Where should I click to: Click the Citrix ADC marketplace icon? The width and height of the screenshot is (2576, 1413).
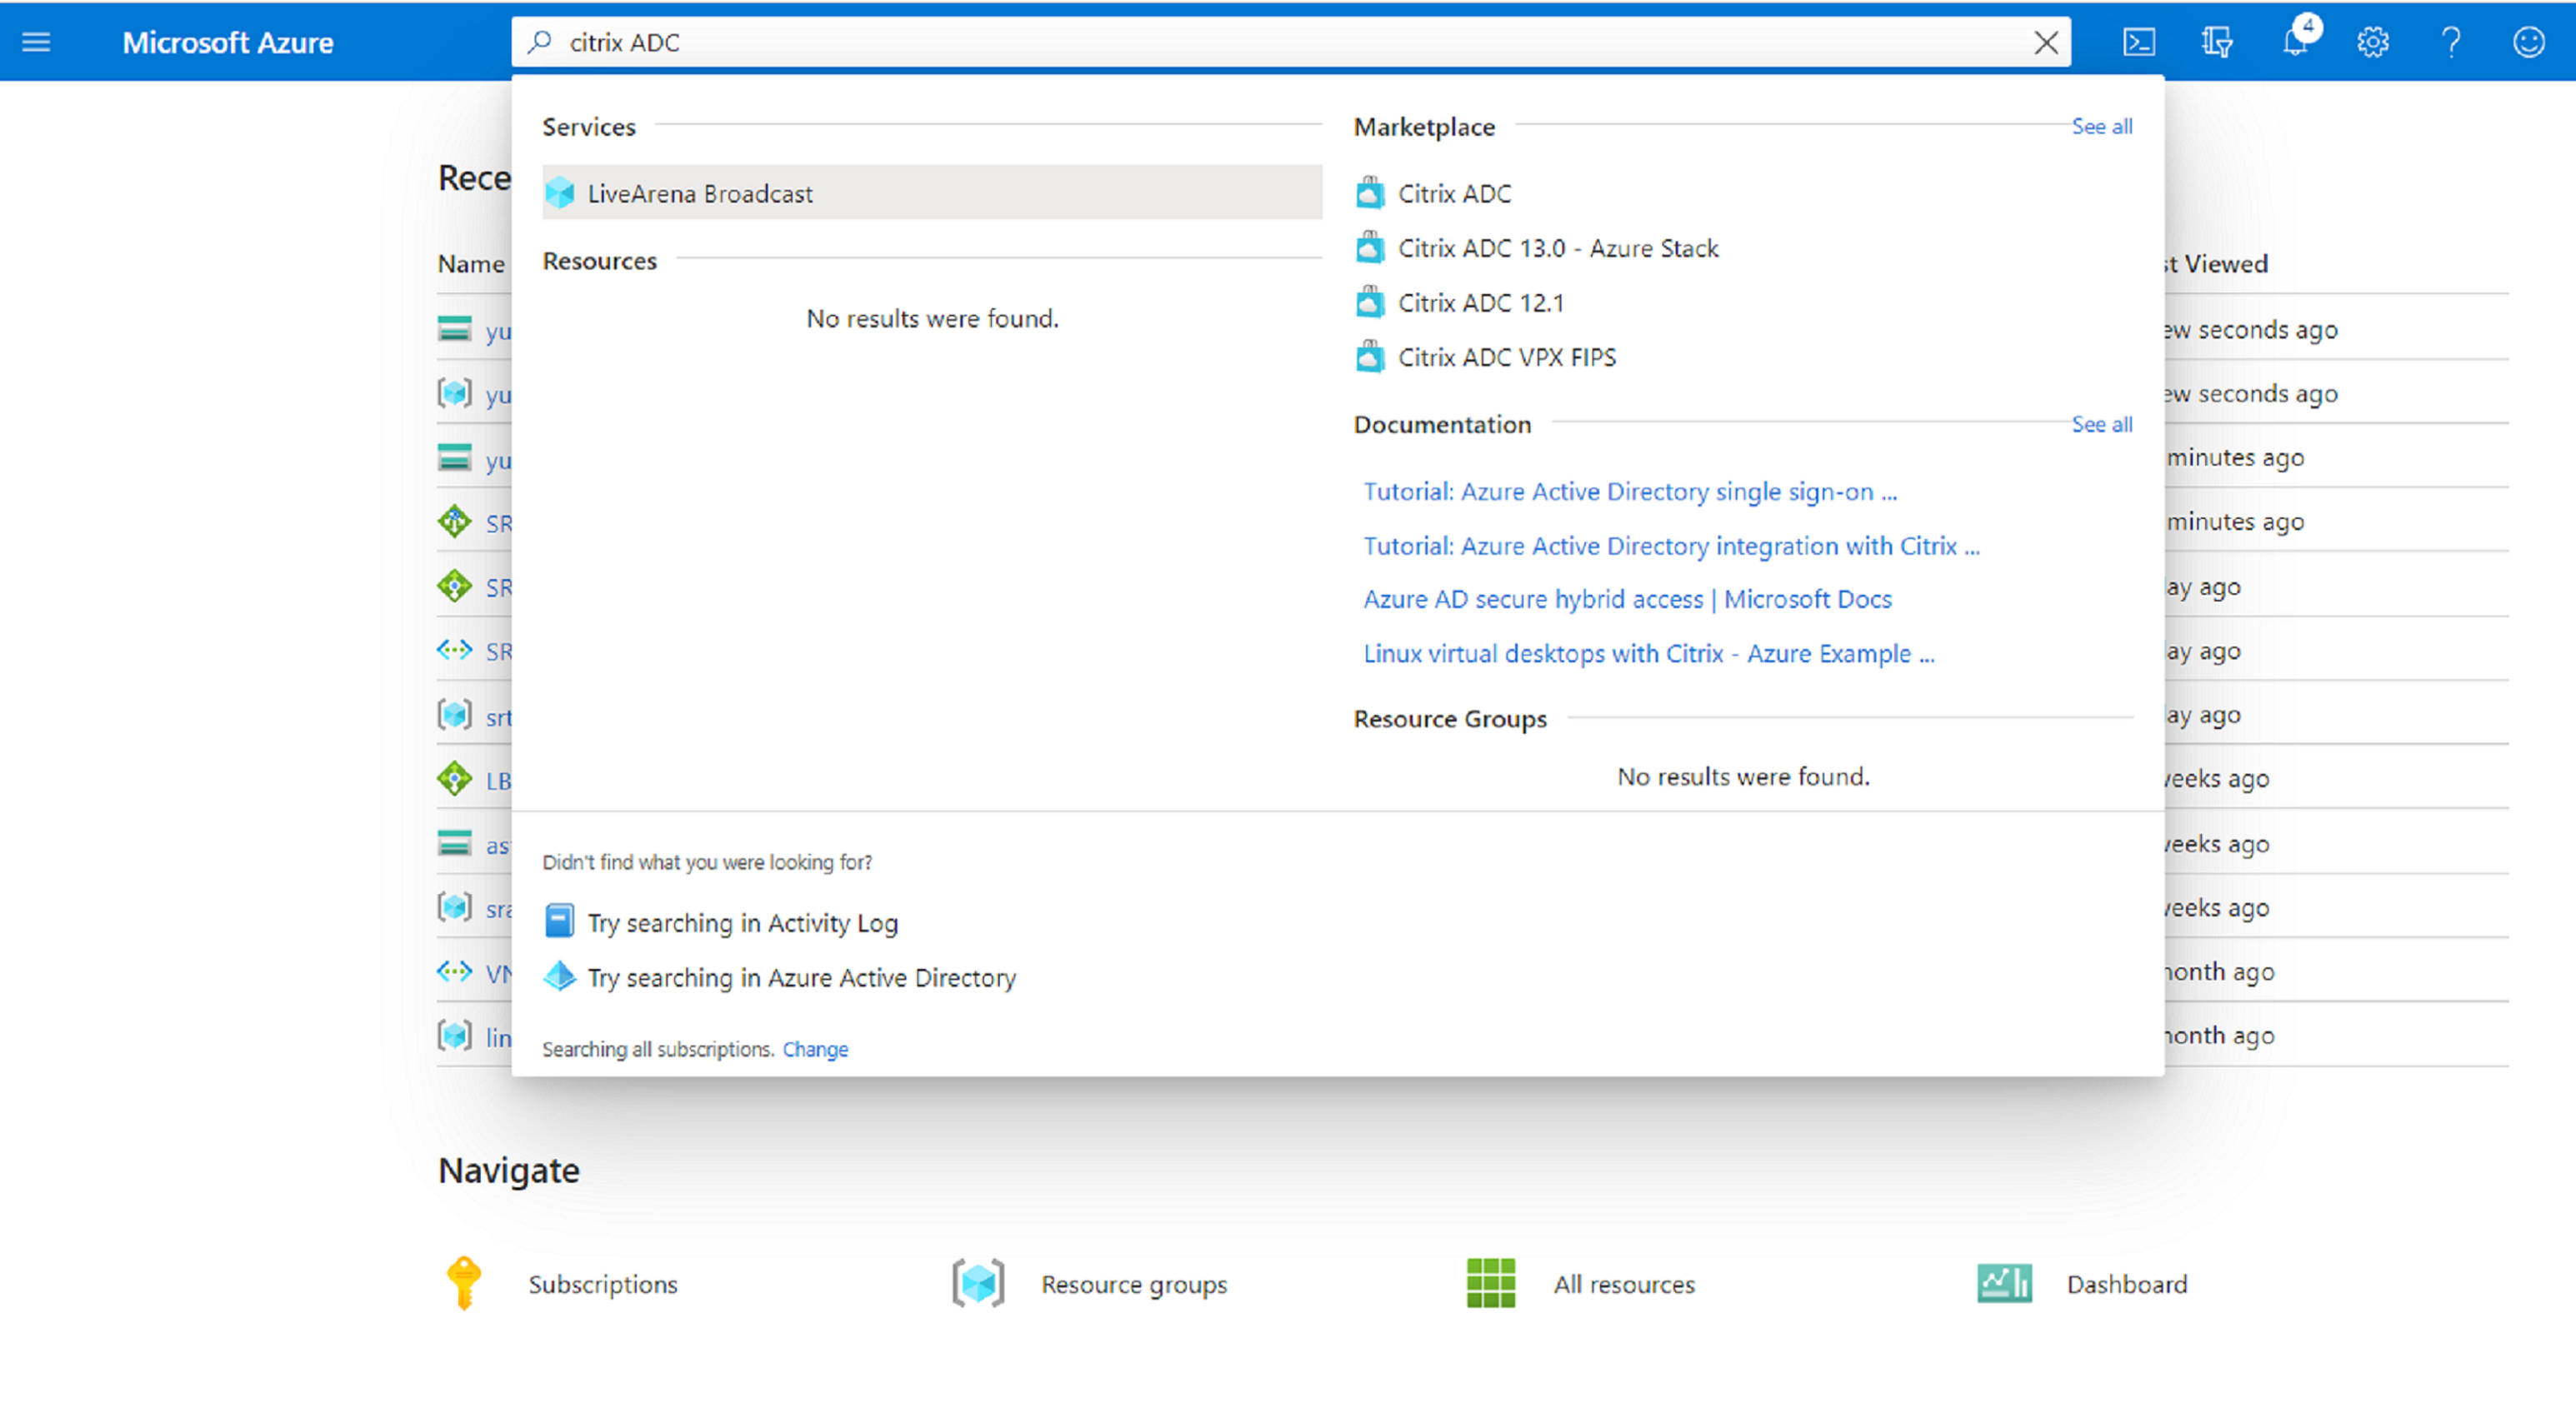pos(1370,192)
